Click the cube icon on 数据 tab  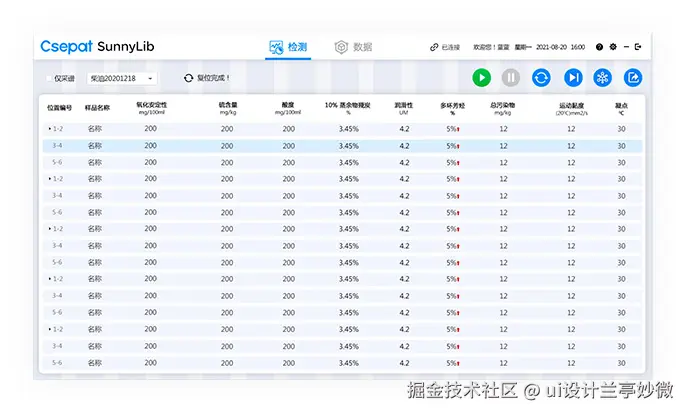pyautogui.click(x=341, y=47)
